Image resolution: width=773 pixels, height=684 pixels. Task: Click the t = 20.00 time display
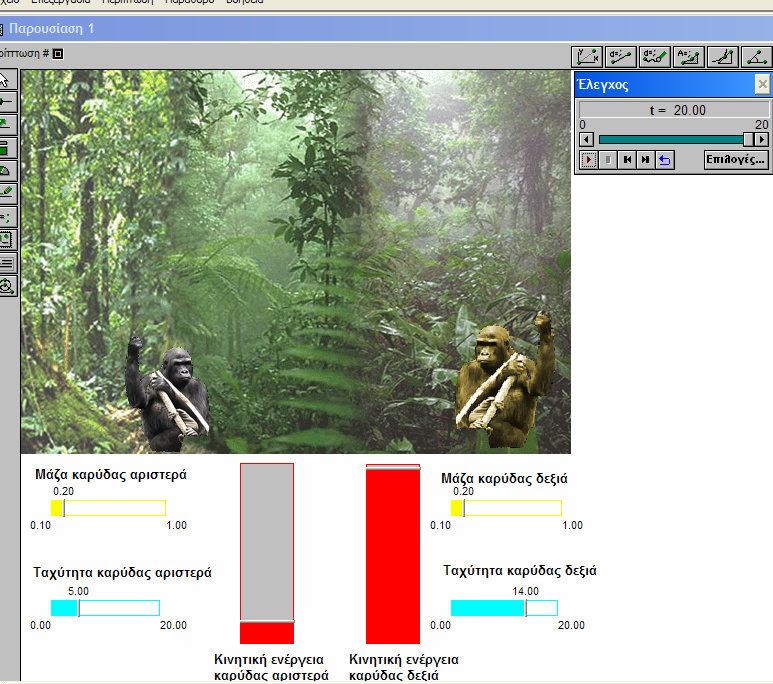[x=674, y=110]
